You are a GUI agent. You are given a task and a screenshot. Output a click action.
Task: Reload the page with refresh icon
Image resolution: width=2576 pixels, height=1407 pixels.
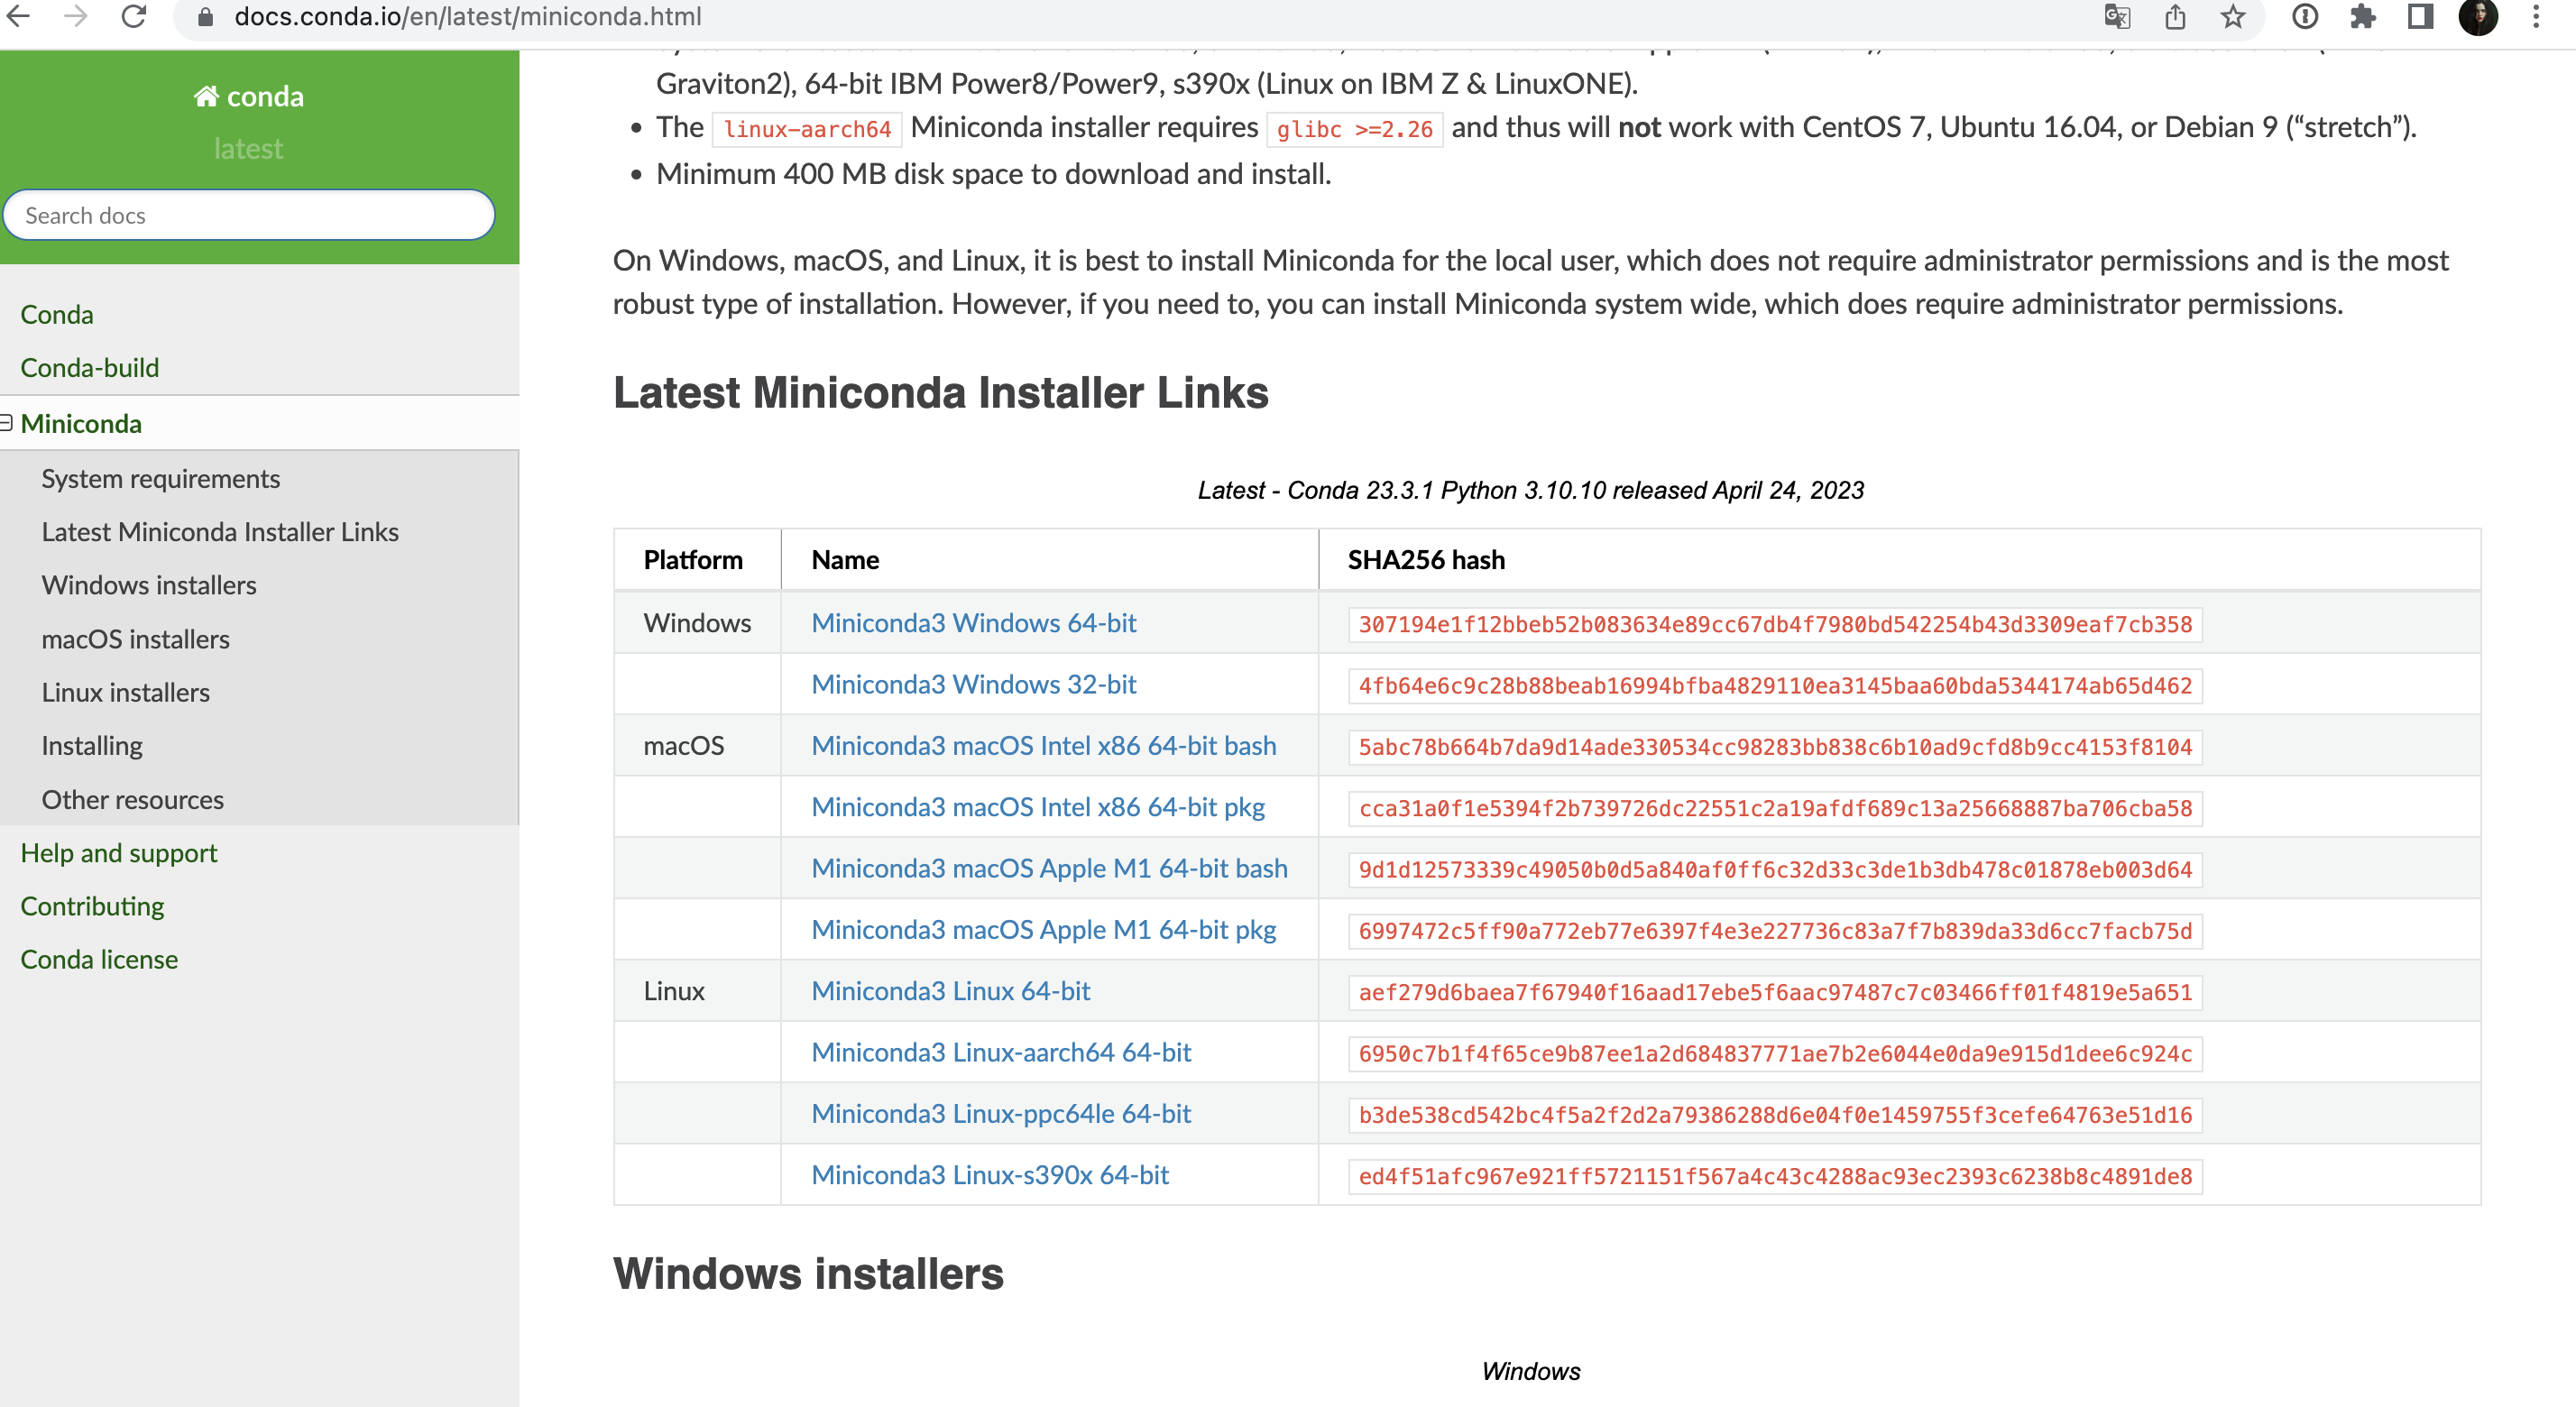click(134, 16)
